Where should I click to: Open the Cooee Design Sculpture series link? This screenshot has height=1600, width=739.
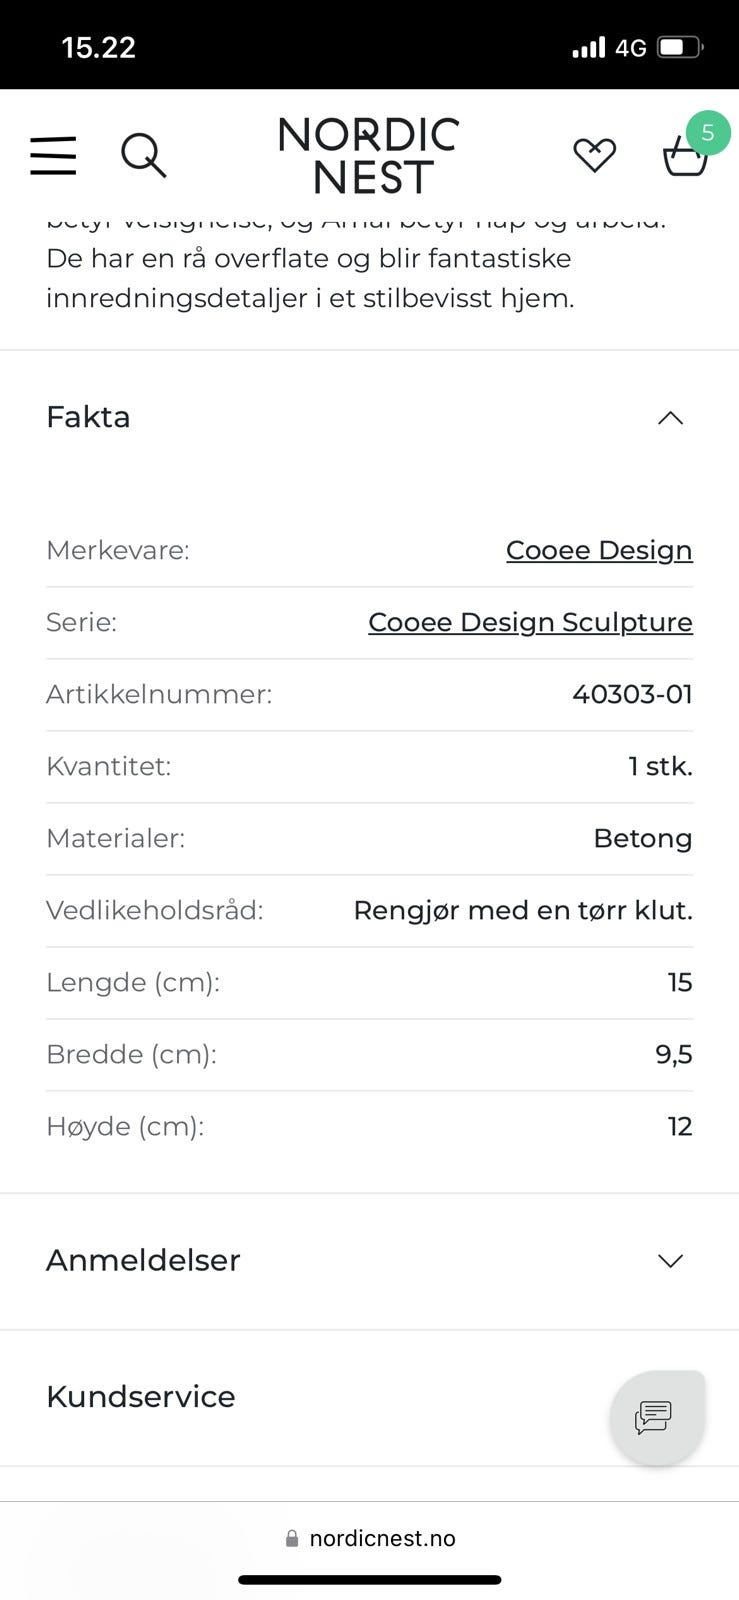pos(530,622)
